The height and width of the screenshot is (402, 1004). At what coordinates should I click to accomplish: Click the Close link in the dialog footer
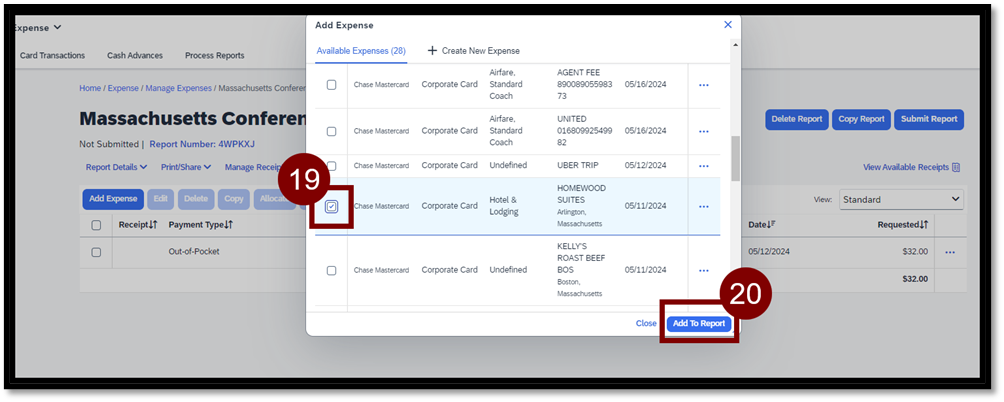pyautogui.click(x=646, y=324)
